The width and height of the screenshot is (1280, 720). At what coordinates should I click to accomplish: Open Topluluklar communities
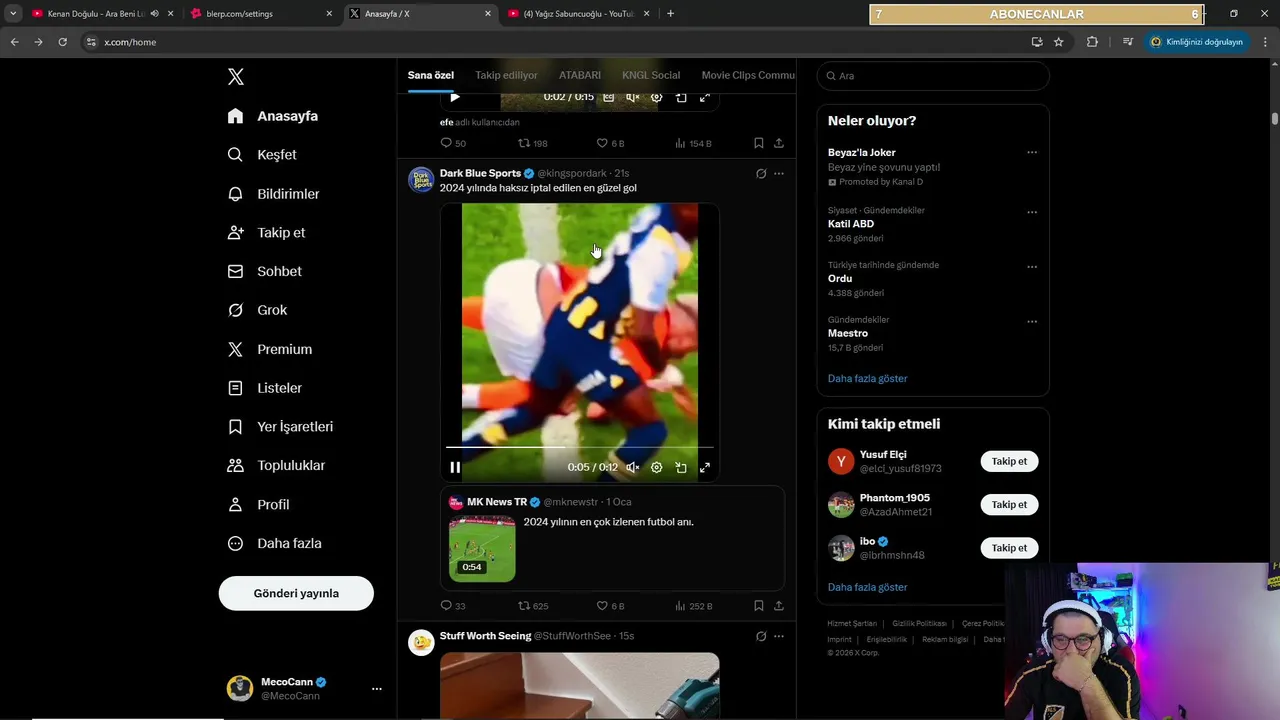tap(276, 465)
